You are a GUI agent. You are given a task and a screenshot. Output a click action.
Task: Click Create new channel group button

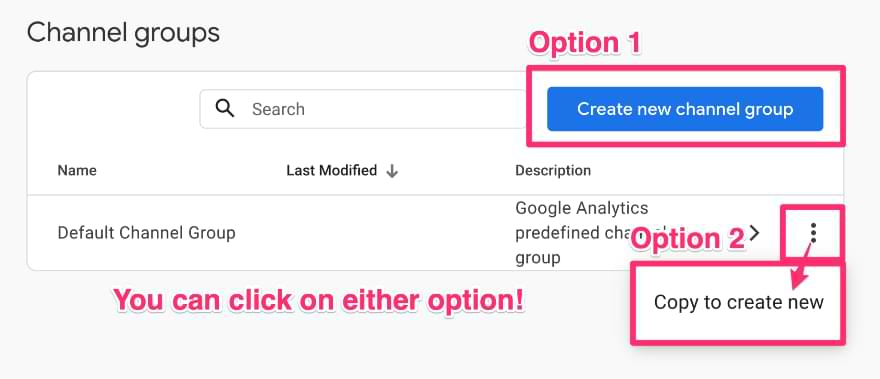coord(685,109)
